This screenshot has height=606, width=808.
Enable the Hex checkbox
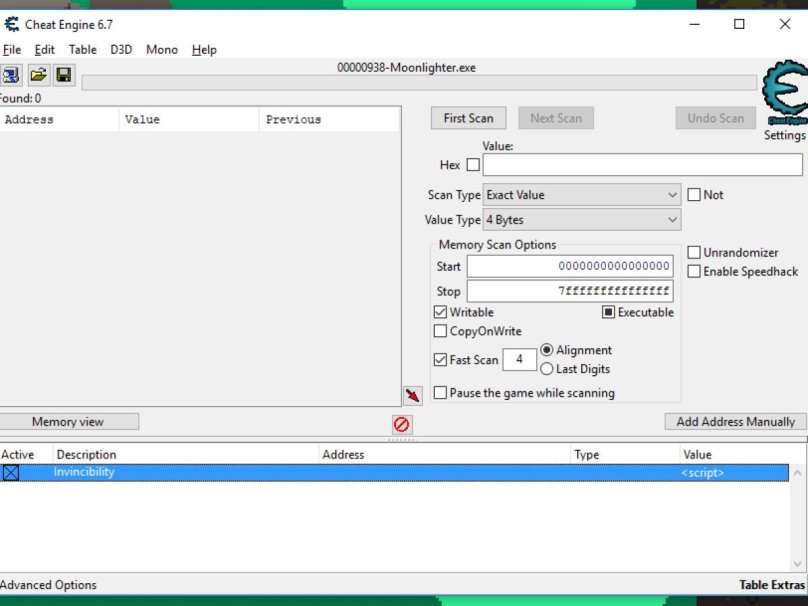pos(473,165)
